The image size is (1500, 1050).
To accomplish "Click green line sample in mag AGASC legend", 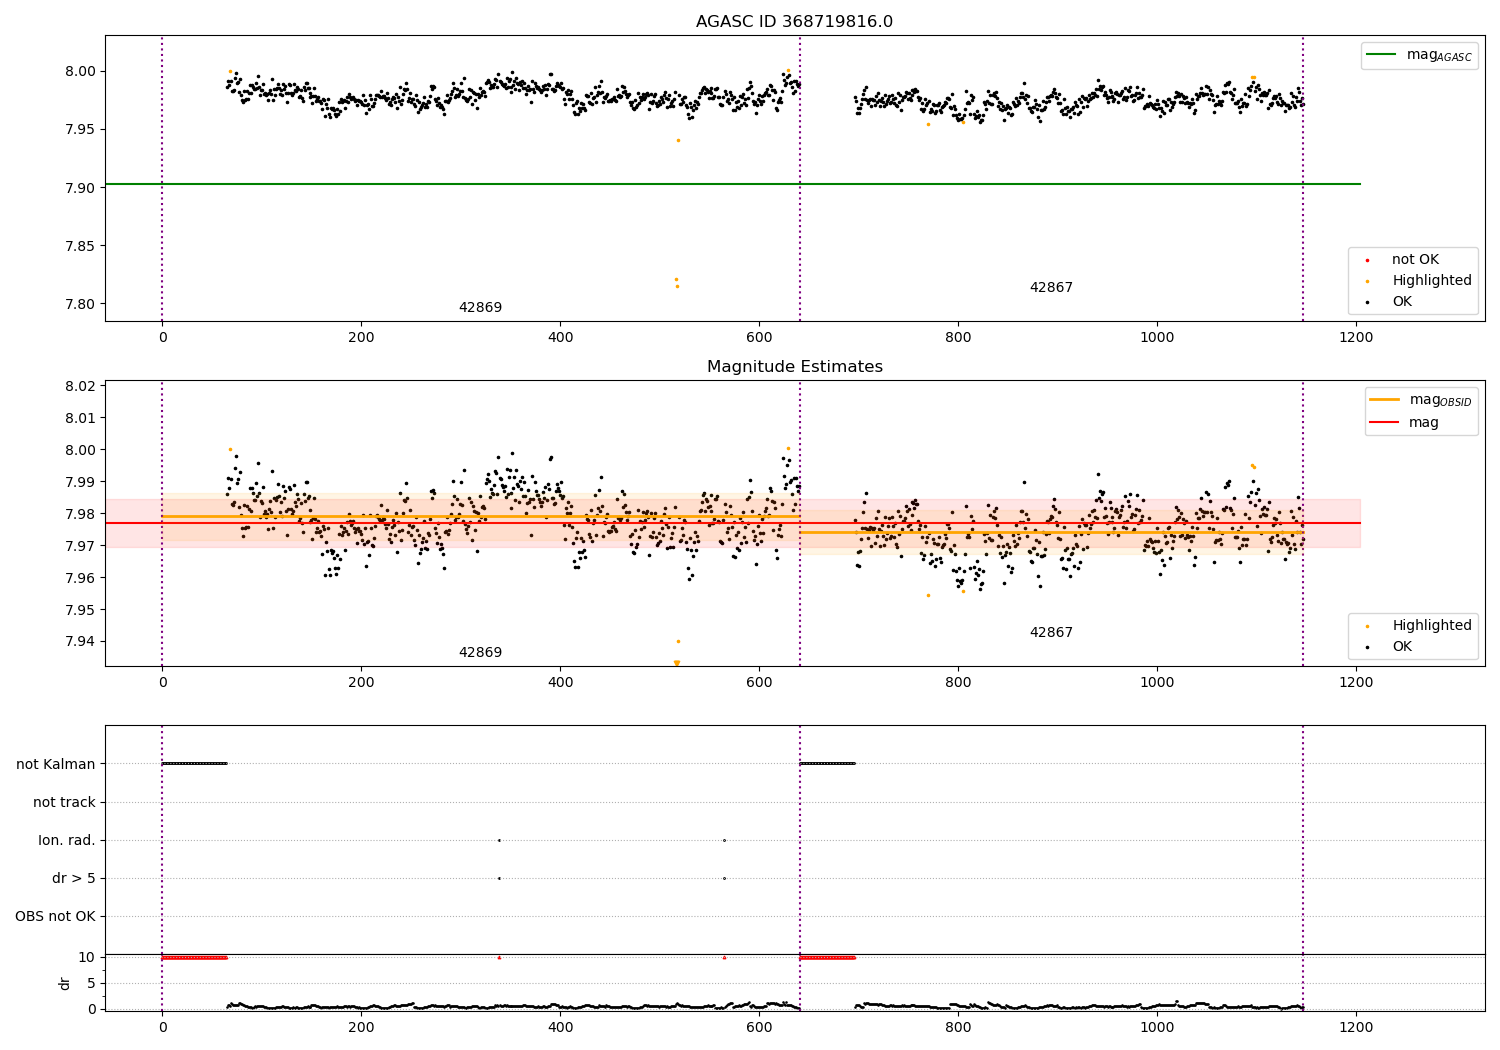I will click(1382, 55).
